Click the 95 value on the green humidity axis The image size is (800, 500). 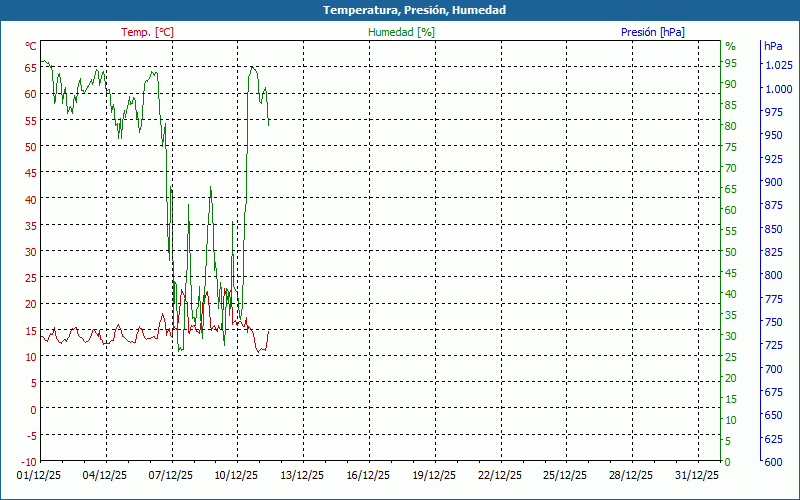[730, 63]
